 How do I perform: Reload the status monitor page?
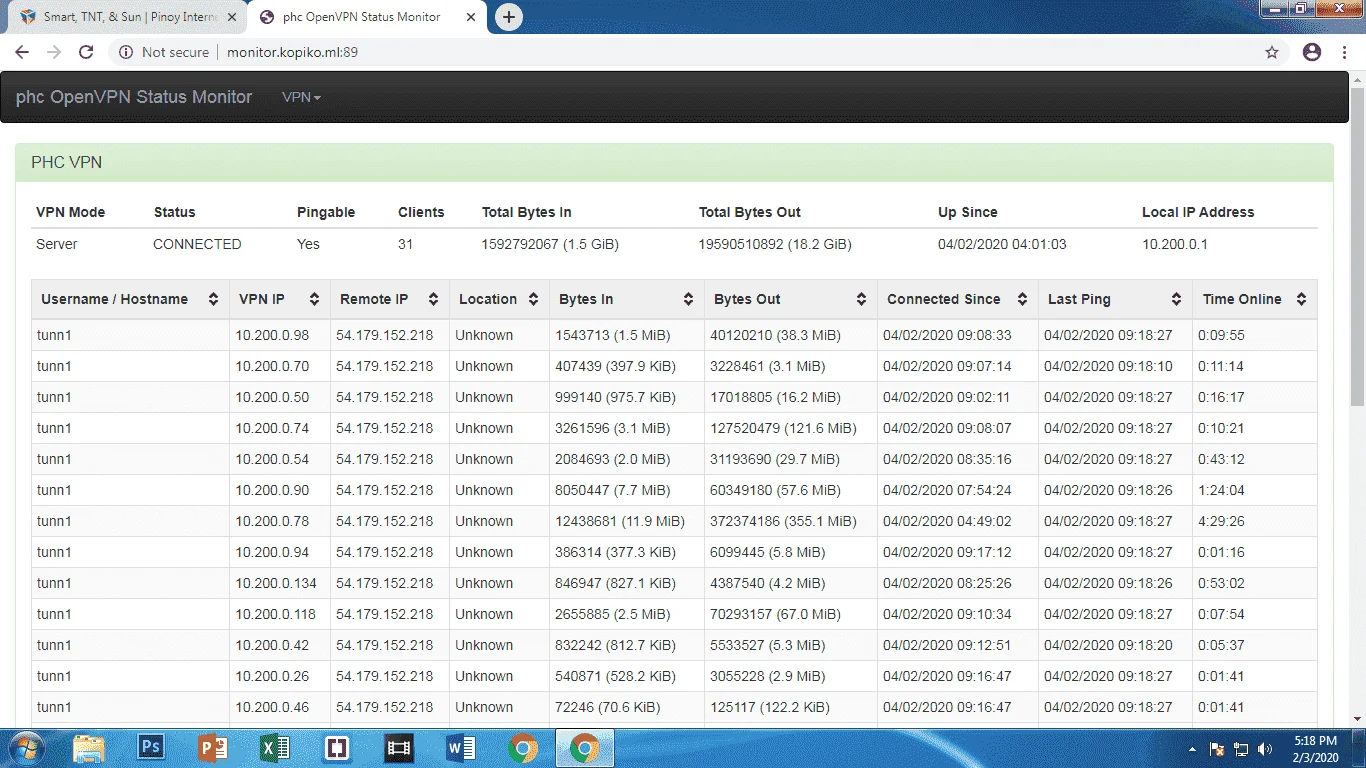tap(86, 52)
